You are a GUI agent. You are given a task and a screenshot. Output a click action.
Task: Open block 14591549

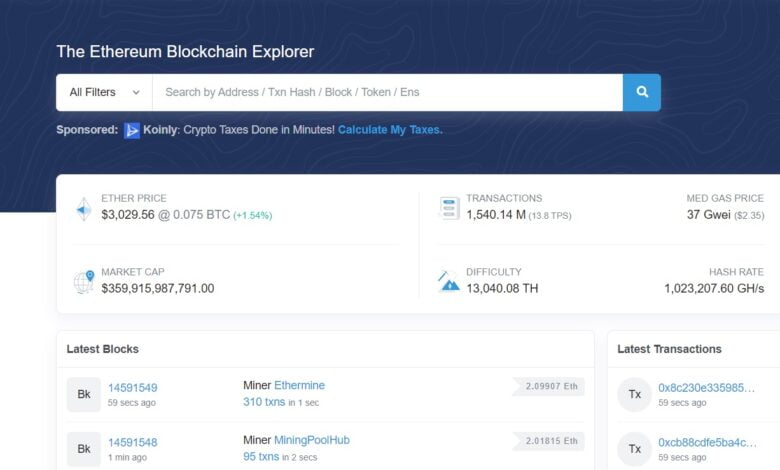pos(132,388)
